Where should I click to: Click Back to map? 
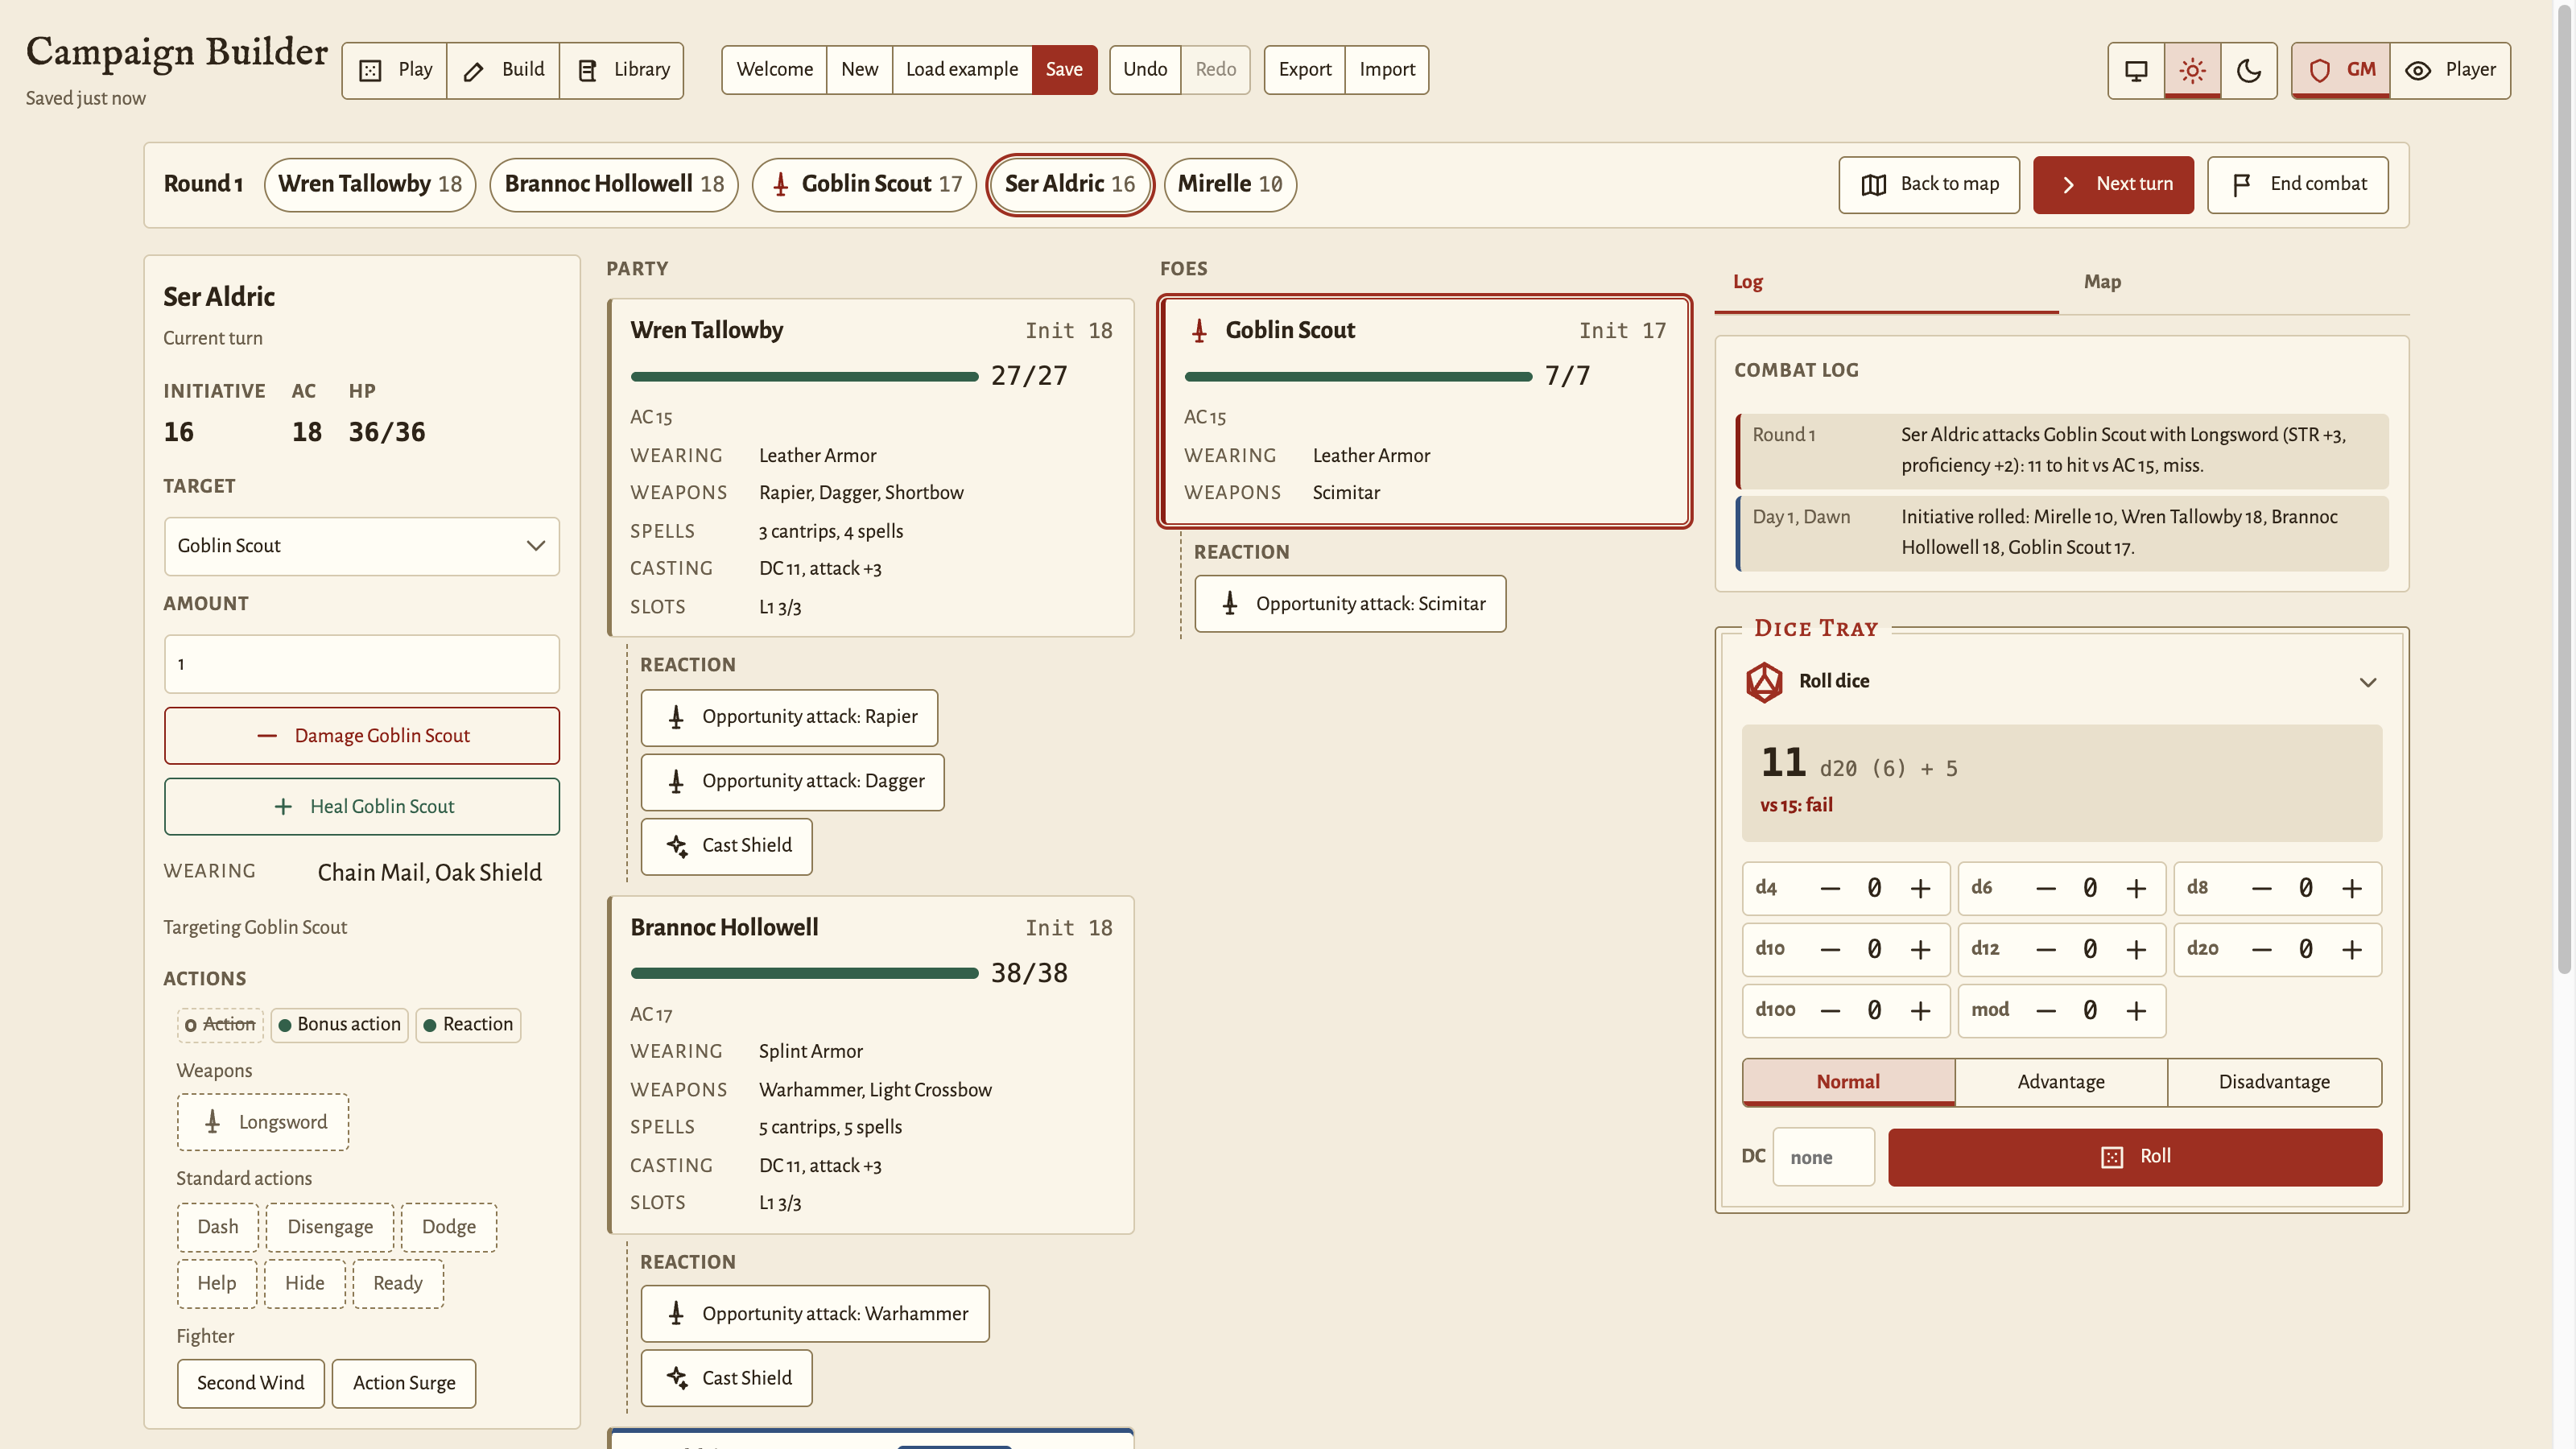pos(1929,184)
